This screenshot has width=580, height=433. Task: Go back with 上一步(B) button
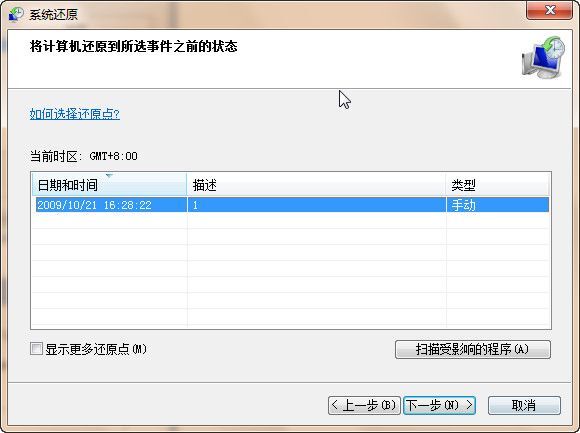pyautogui.click(x=364, y=406)
